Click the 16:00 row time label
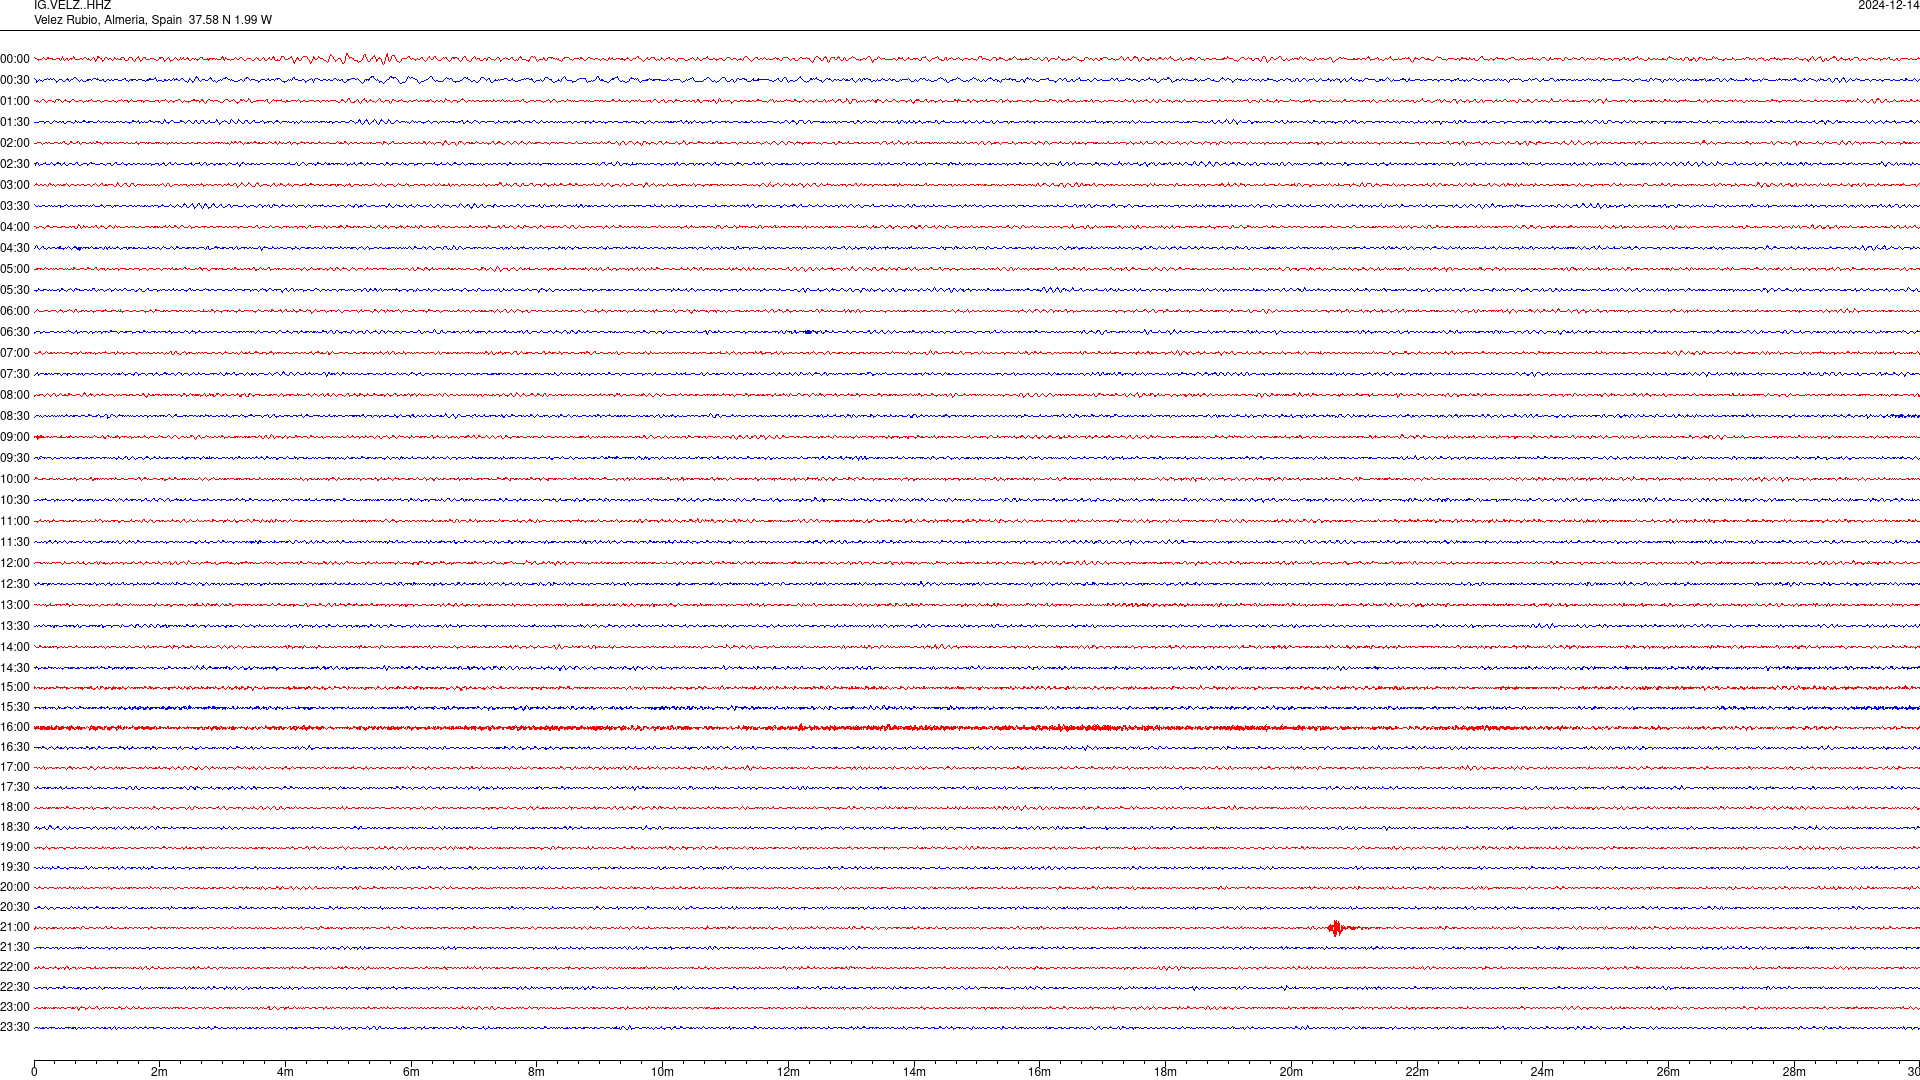 (x=15, y=727)
